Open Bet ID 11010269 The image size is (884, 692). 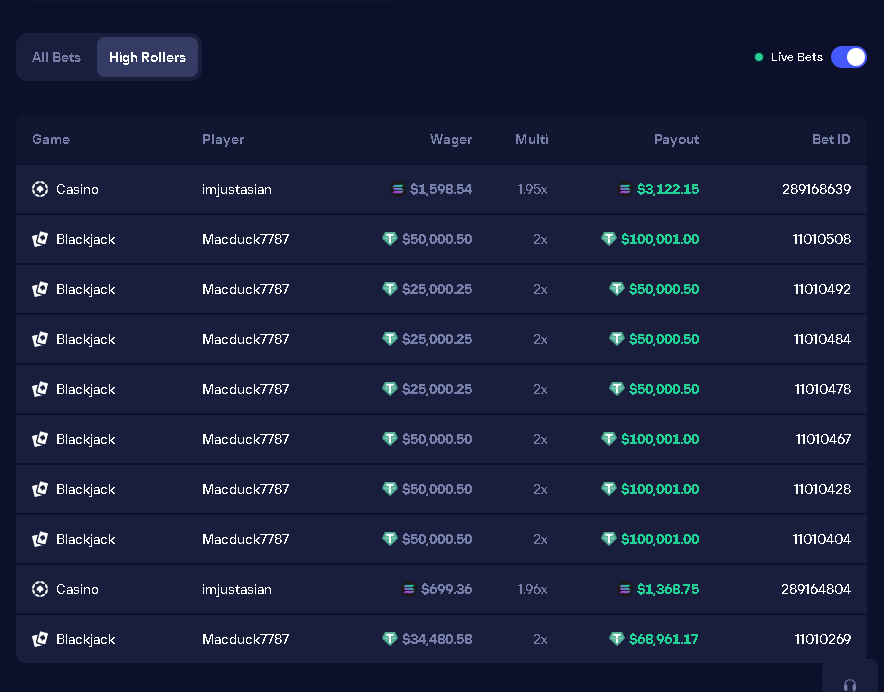click(823, 639)
